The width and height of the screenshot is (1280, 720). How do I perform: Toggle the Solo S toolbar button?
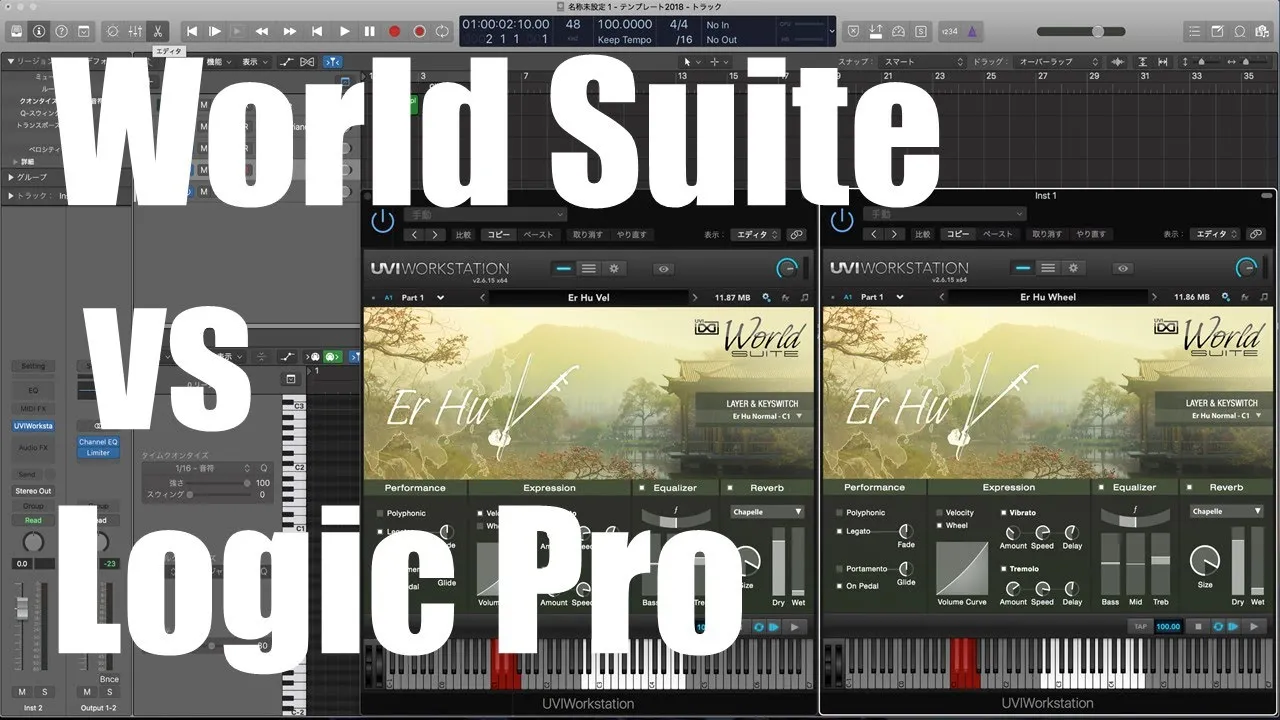[x=922, y=31]
